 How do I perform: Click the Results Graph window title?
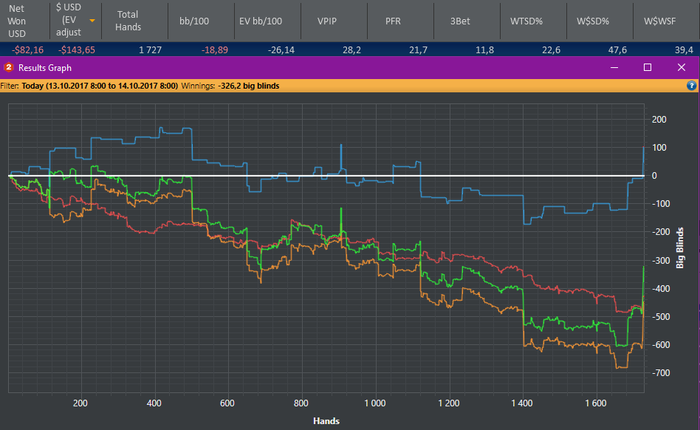(x=45, y=68)
